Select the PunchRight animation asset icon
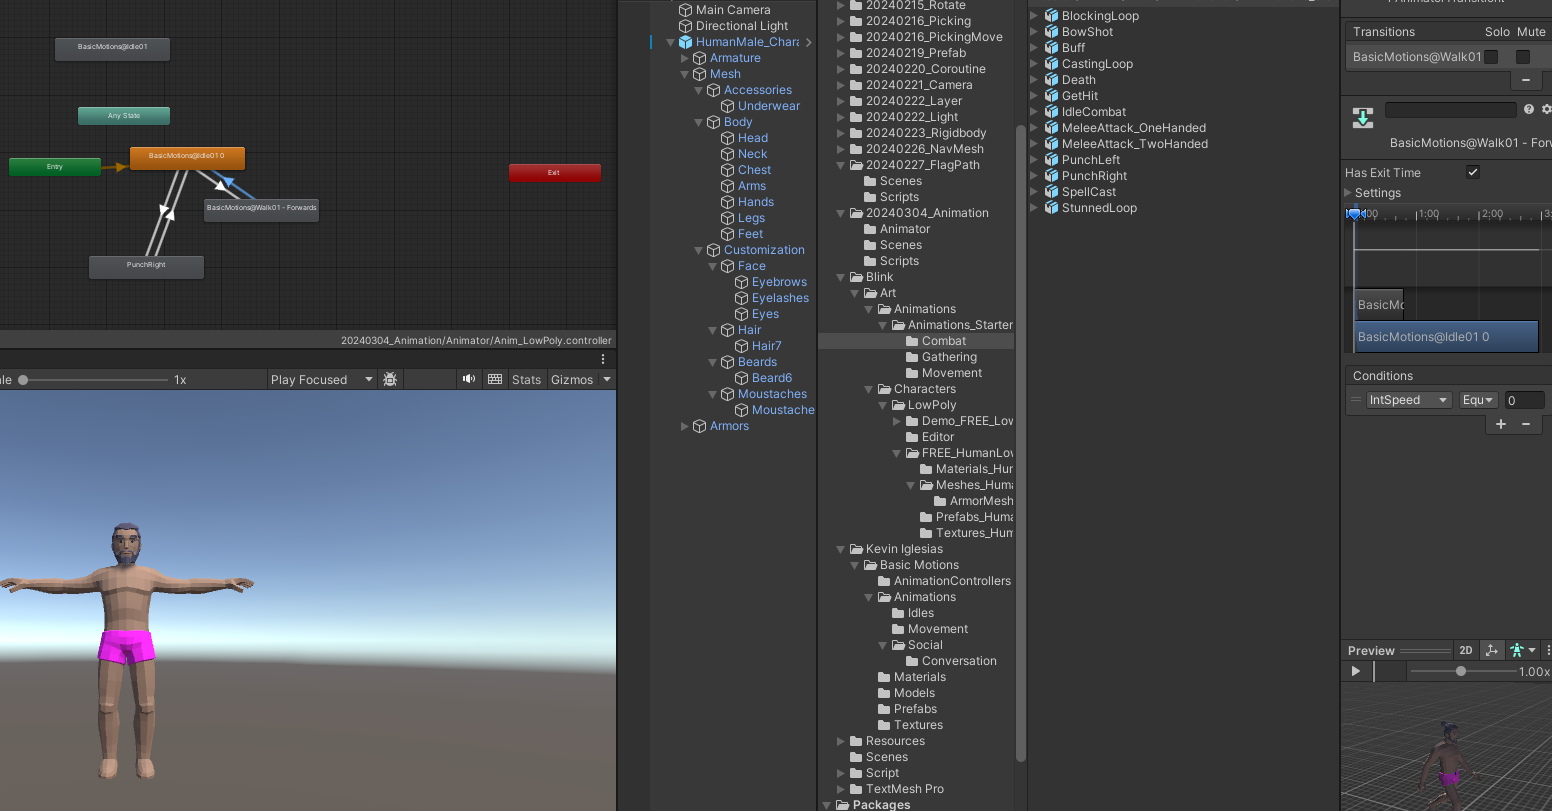Image resolution: width=1552 pixels, height=811 pixels. tap(1051, 176)
